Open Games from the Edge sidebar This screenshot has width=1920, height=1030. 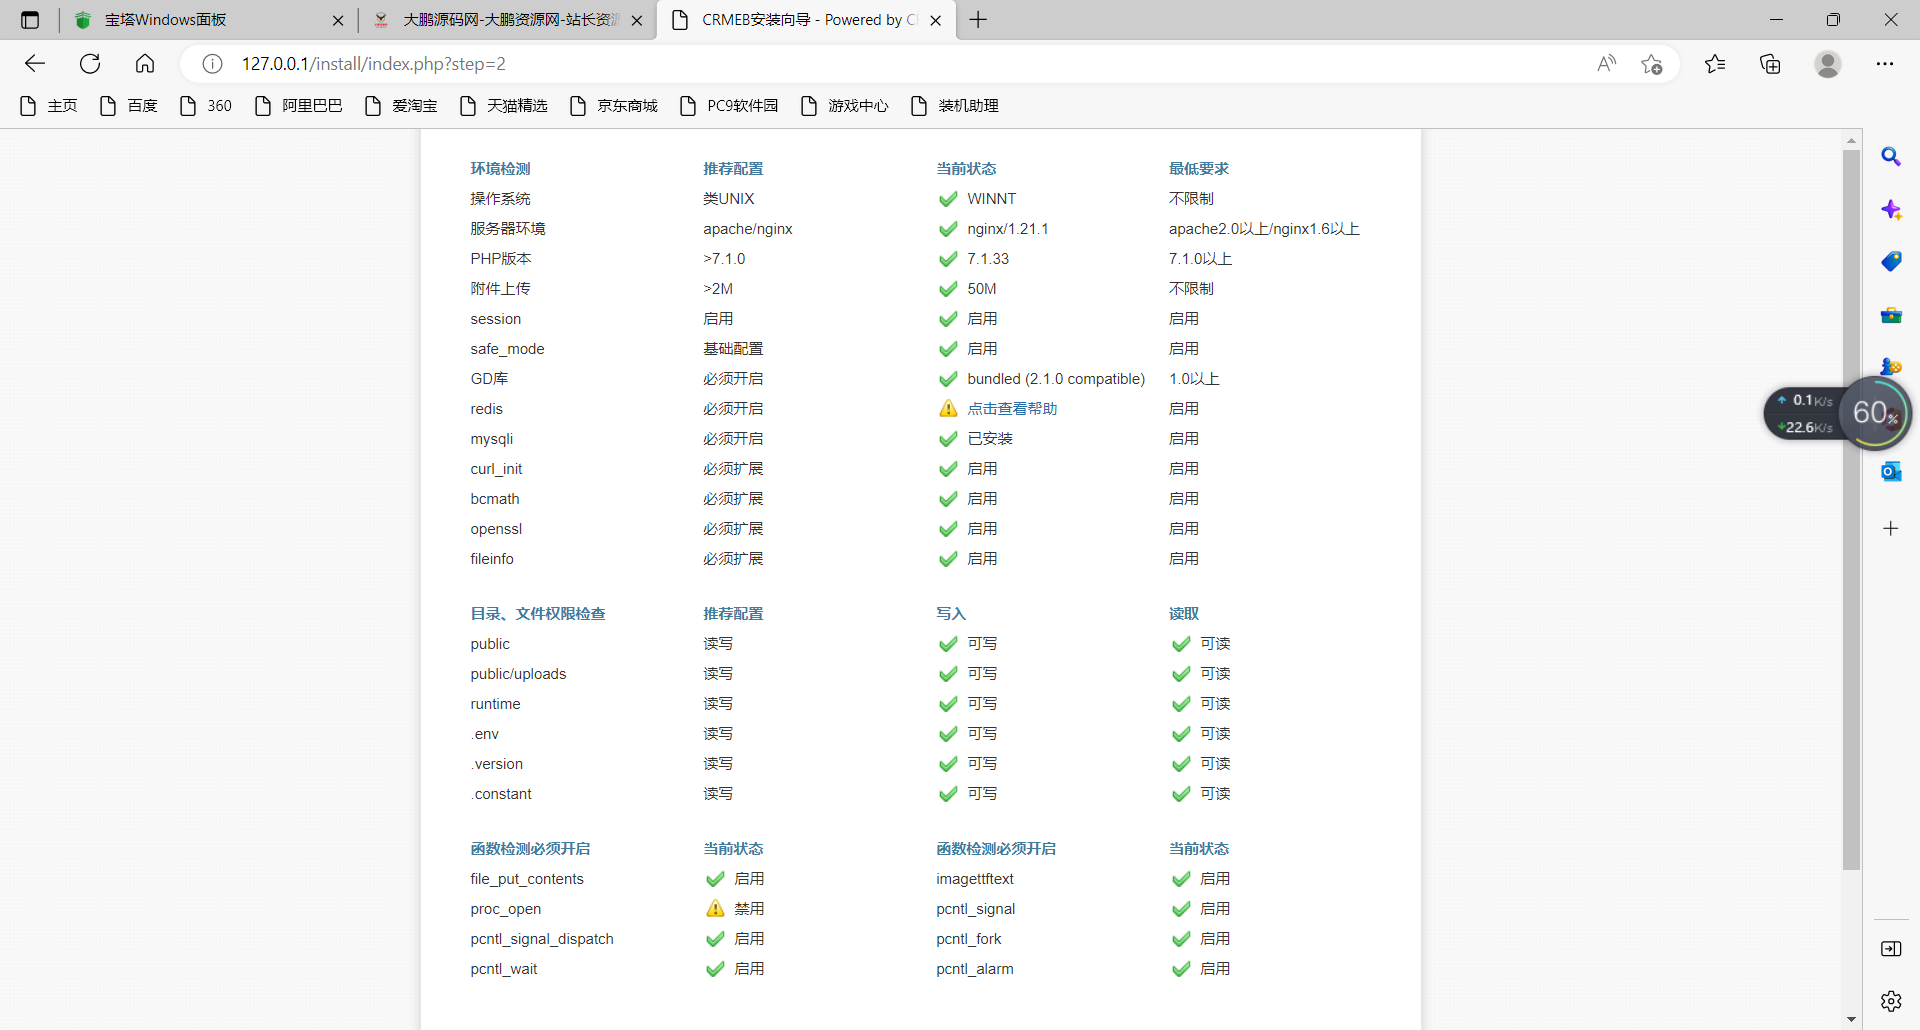coord(1892,366)
